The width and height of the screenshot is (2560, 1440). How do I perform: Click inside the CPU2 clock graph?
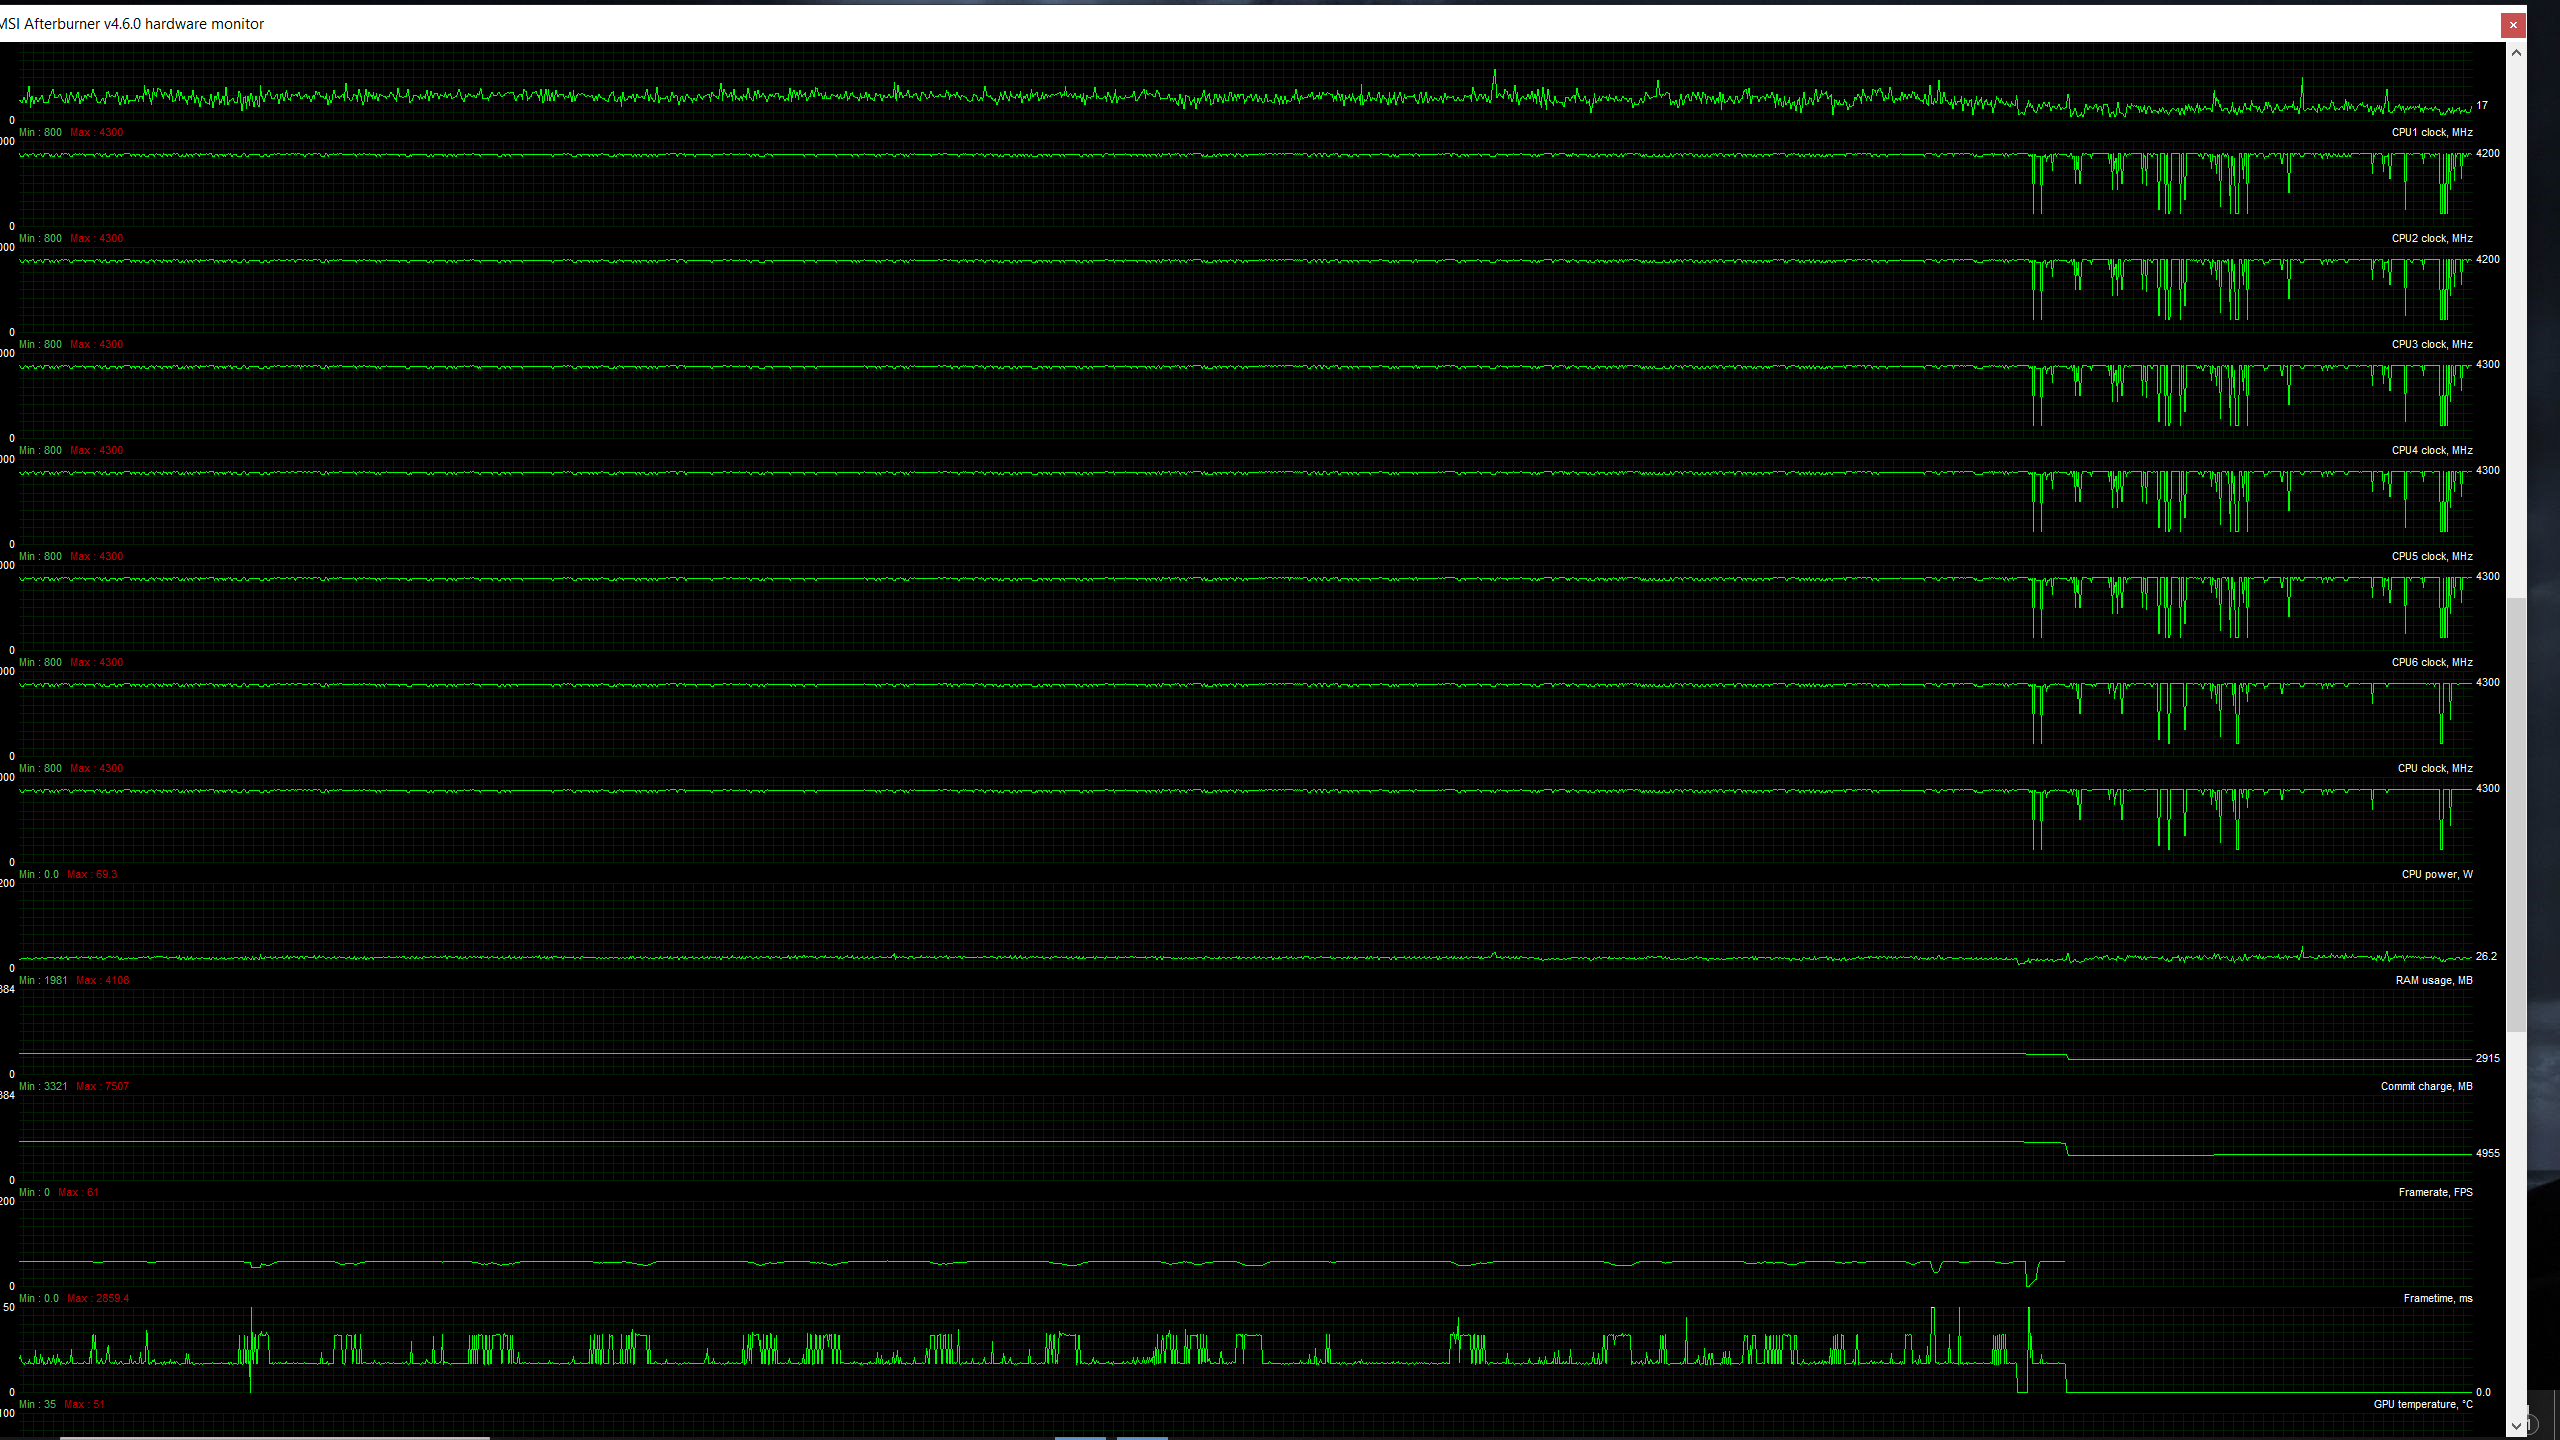pyautogui.click(x=1000, y=291)
